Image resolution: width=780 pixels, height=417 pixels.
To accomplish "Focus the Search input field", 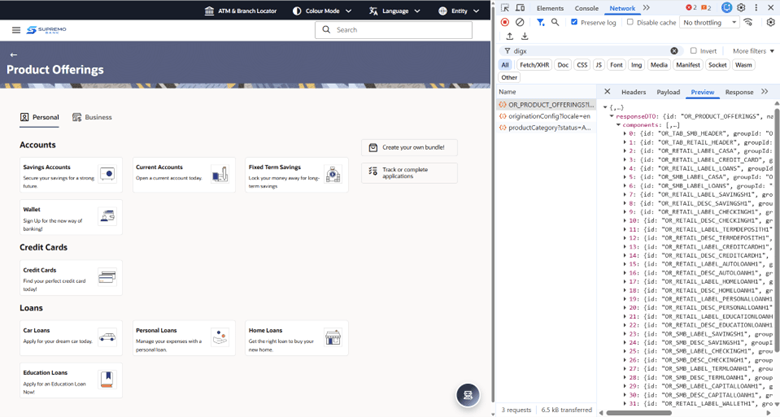I will (393, 30).
